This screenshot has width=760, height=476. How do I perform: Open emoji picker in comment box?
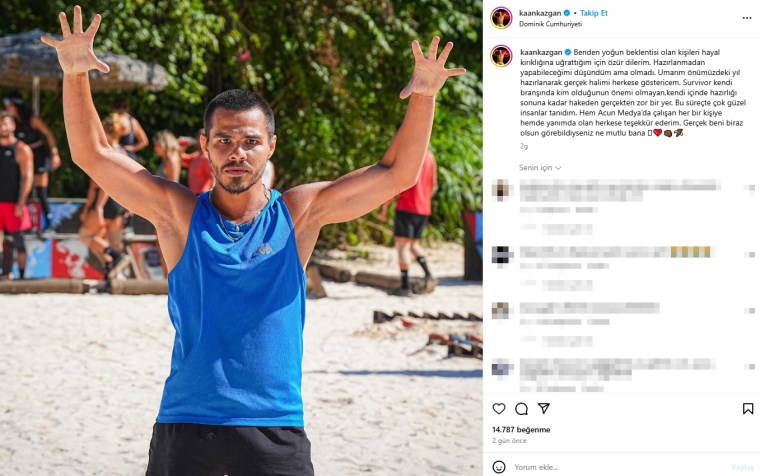tap(499, 467)
